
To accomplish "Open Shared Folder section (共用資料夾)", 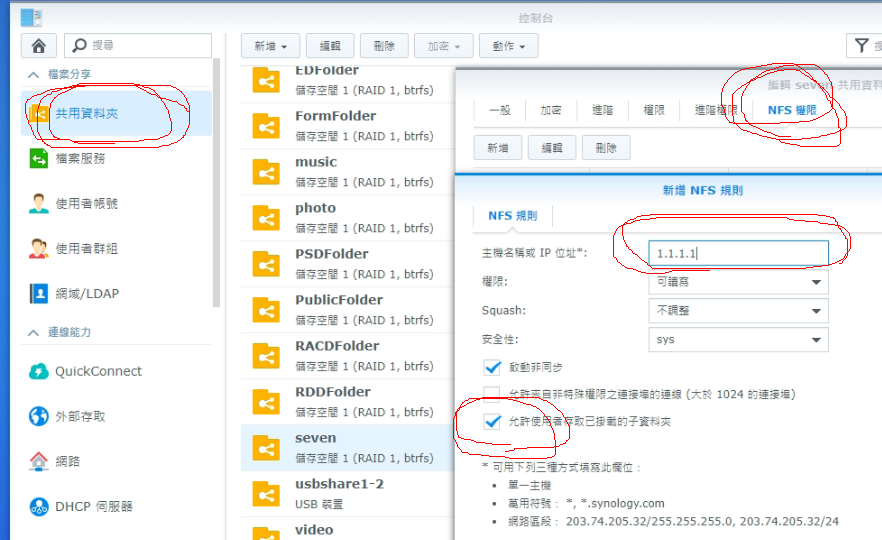I will (x=116, y=113).
